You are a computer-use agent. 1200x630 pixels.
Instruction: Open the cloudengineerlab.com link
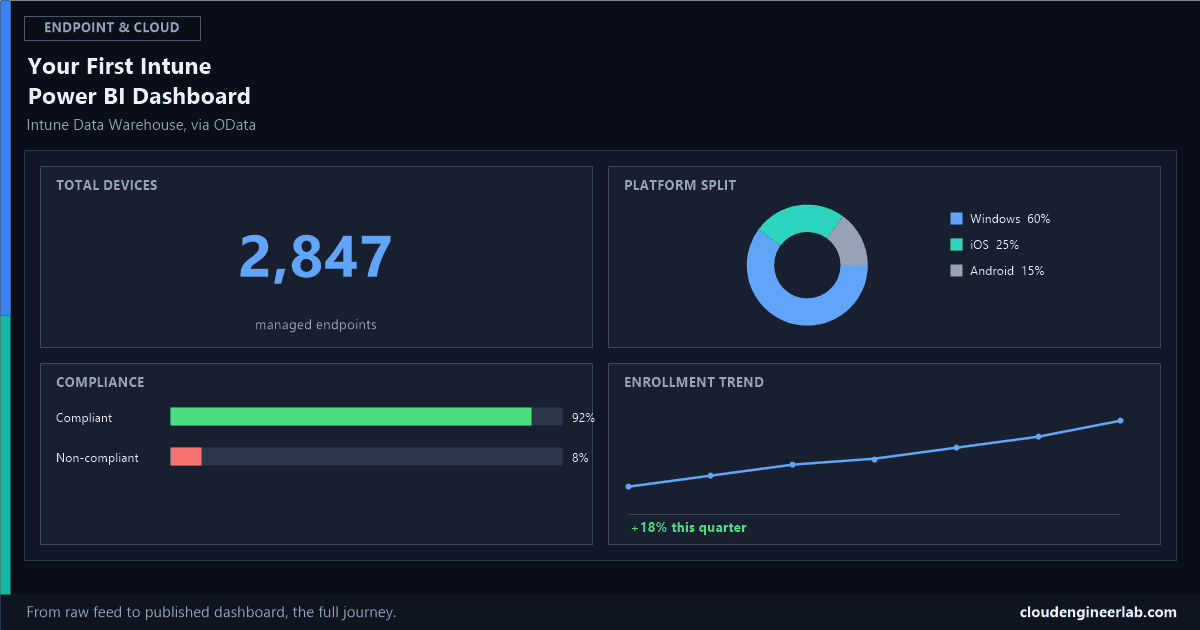pyautogui.click(x=1098, y=612)
